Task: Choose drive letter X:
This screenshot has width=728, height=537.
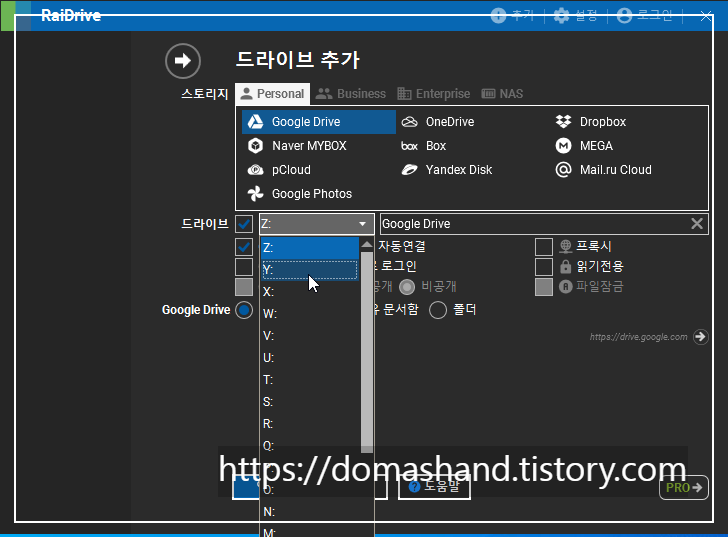Action: [x=310, y=292]
